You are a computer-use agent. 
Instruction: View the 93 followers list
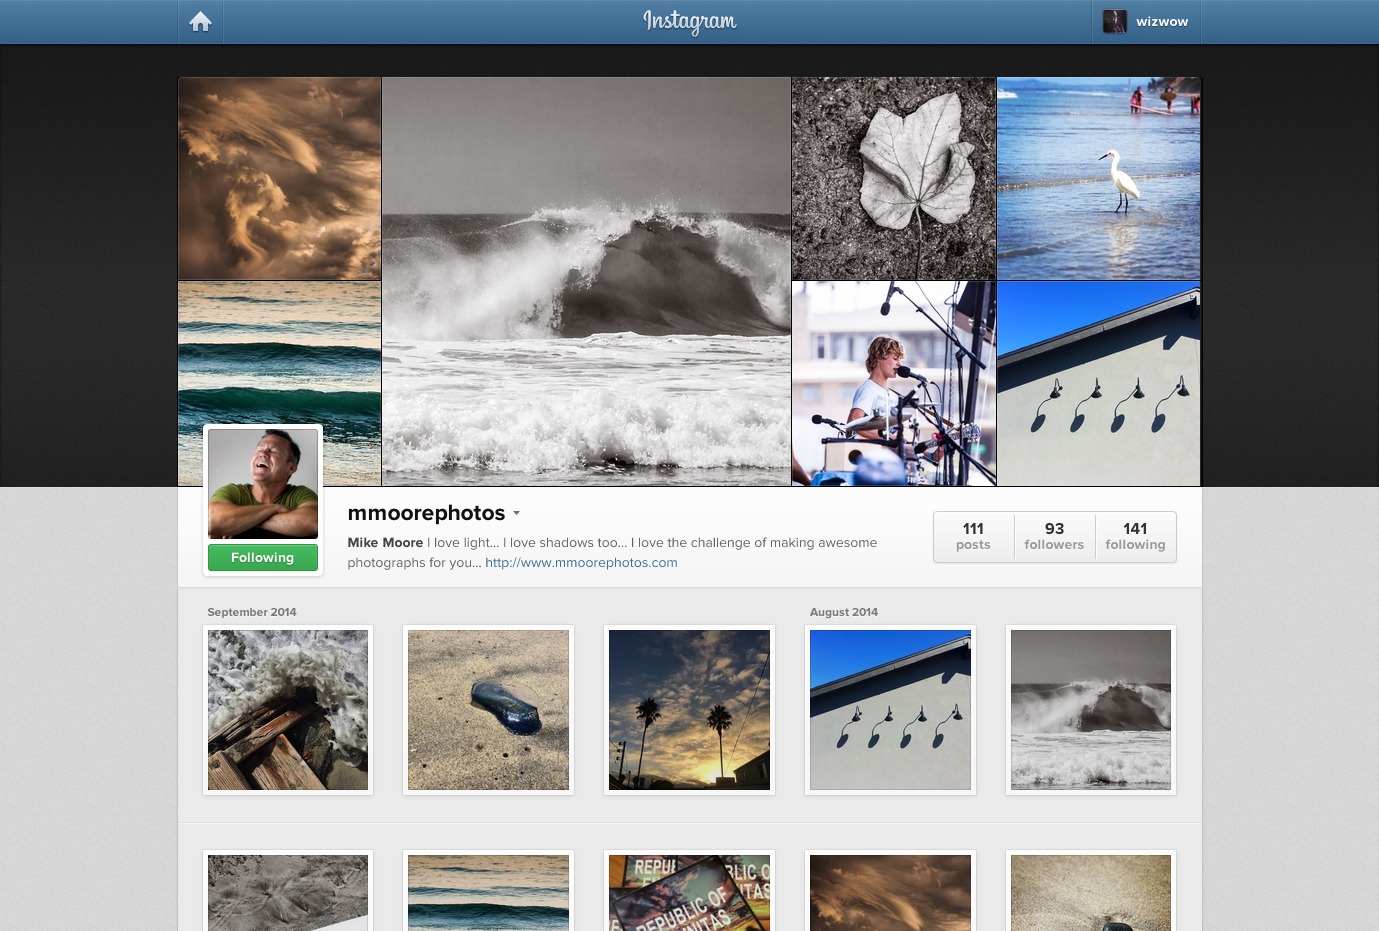click(1054, 536)
